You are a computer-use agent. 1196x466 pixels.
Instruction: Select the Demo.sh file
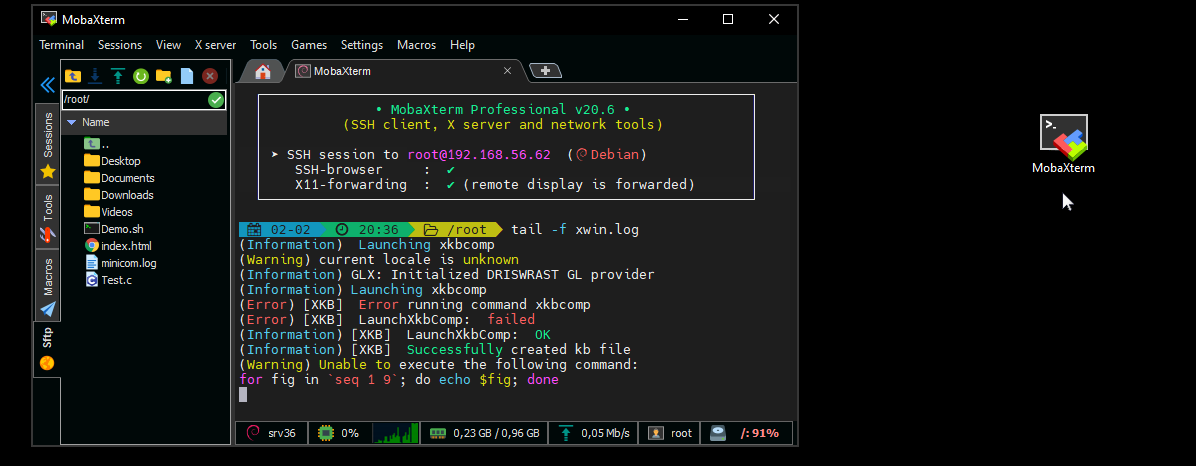(113, 229)
